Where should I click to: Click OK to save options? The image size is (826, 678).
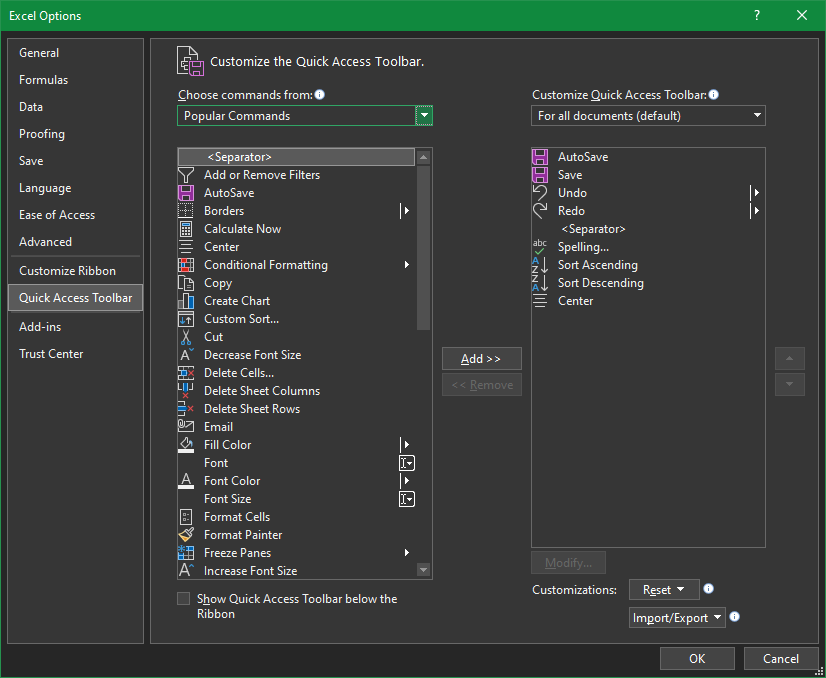pos(697,658)
